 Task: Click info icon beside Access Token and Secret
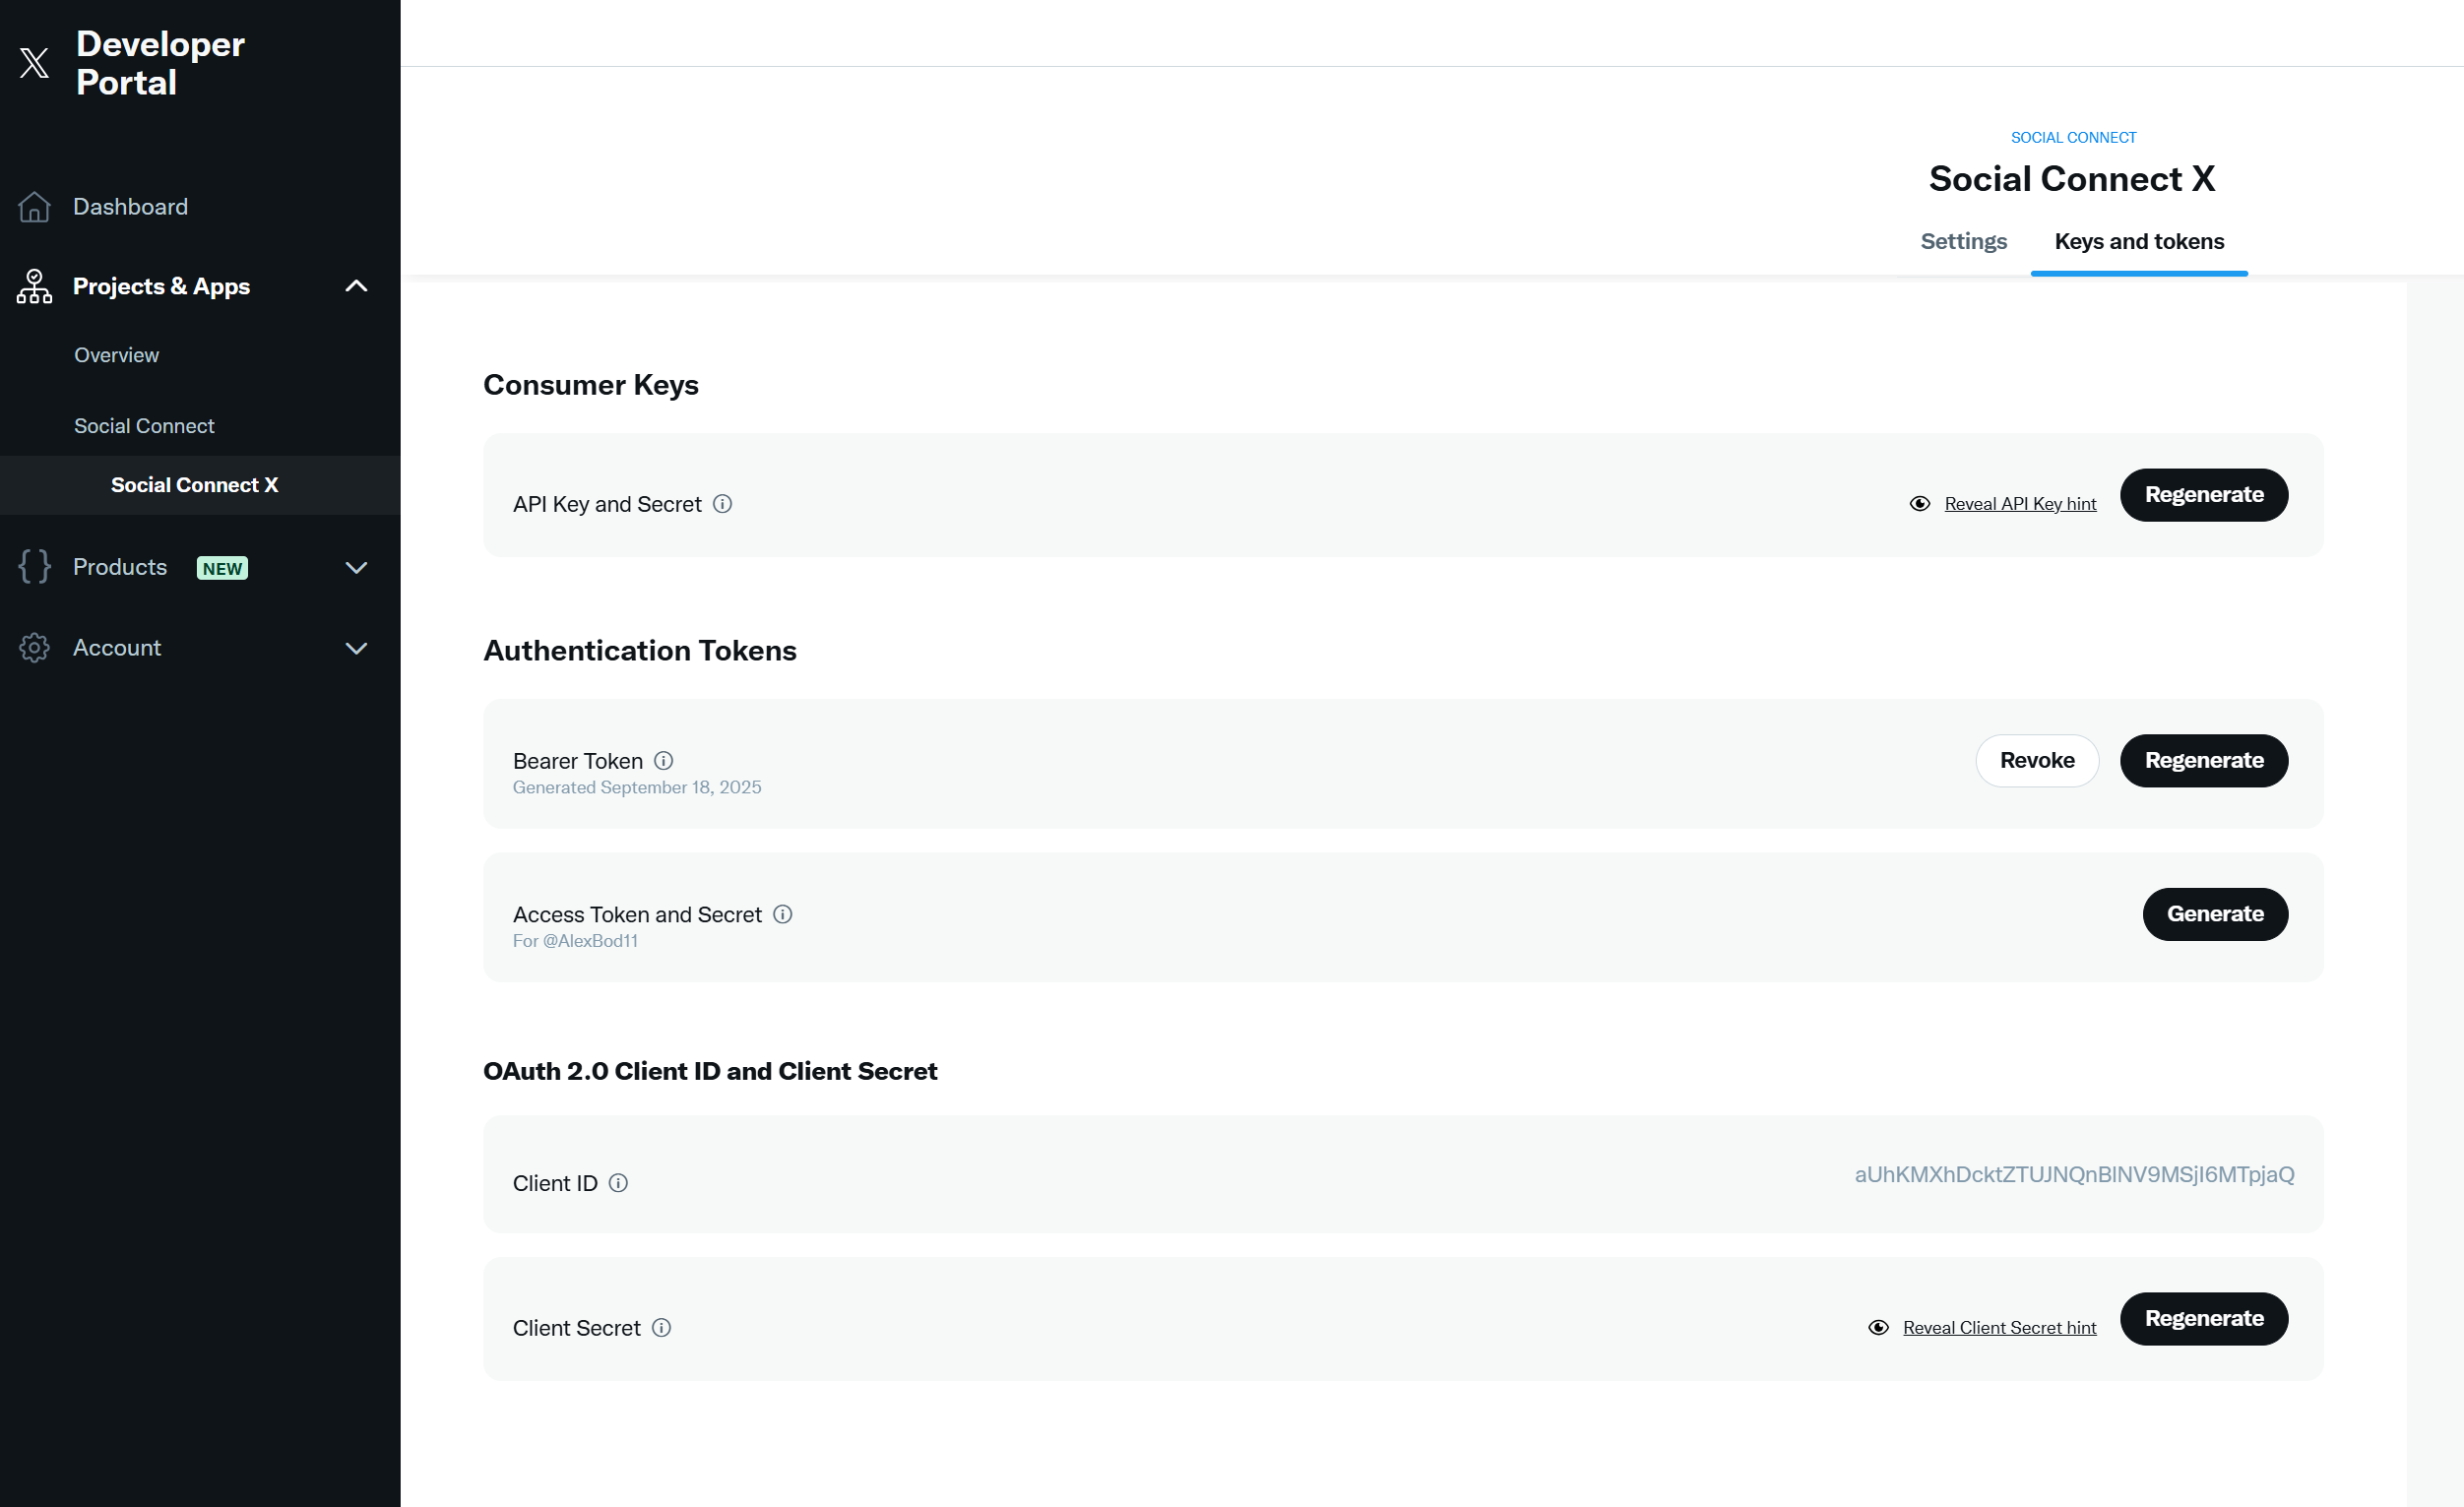(x=783, y=914)
